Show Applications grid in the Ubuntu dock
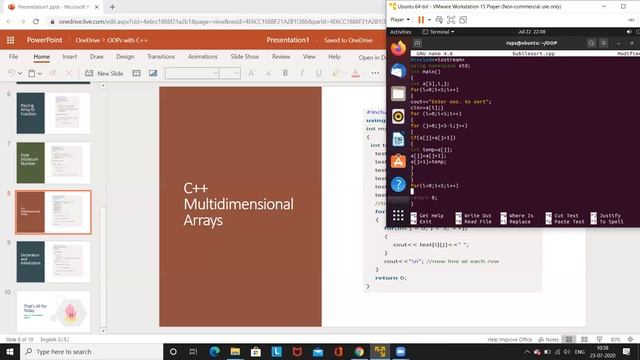This screenshot has height=360, width=640. coord(398,215)
